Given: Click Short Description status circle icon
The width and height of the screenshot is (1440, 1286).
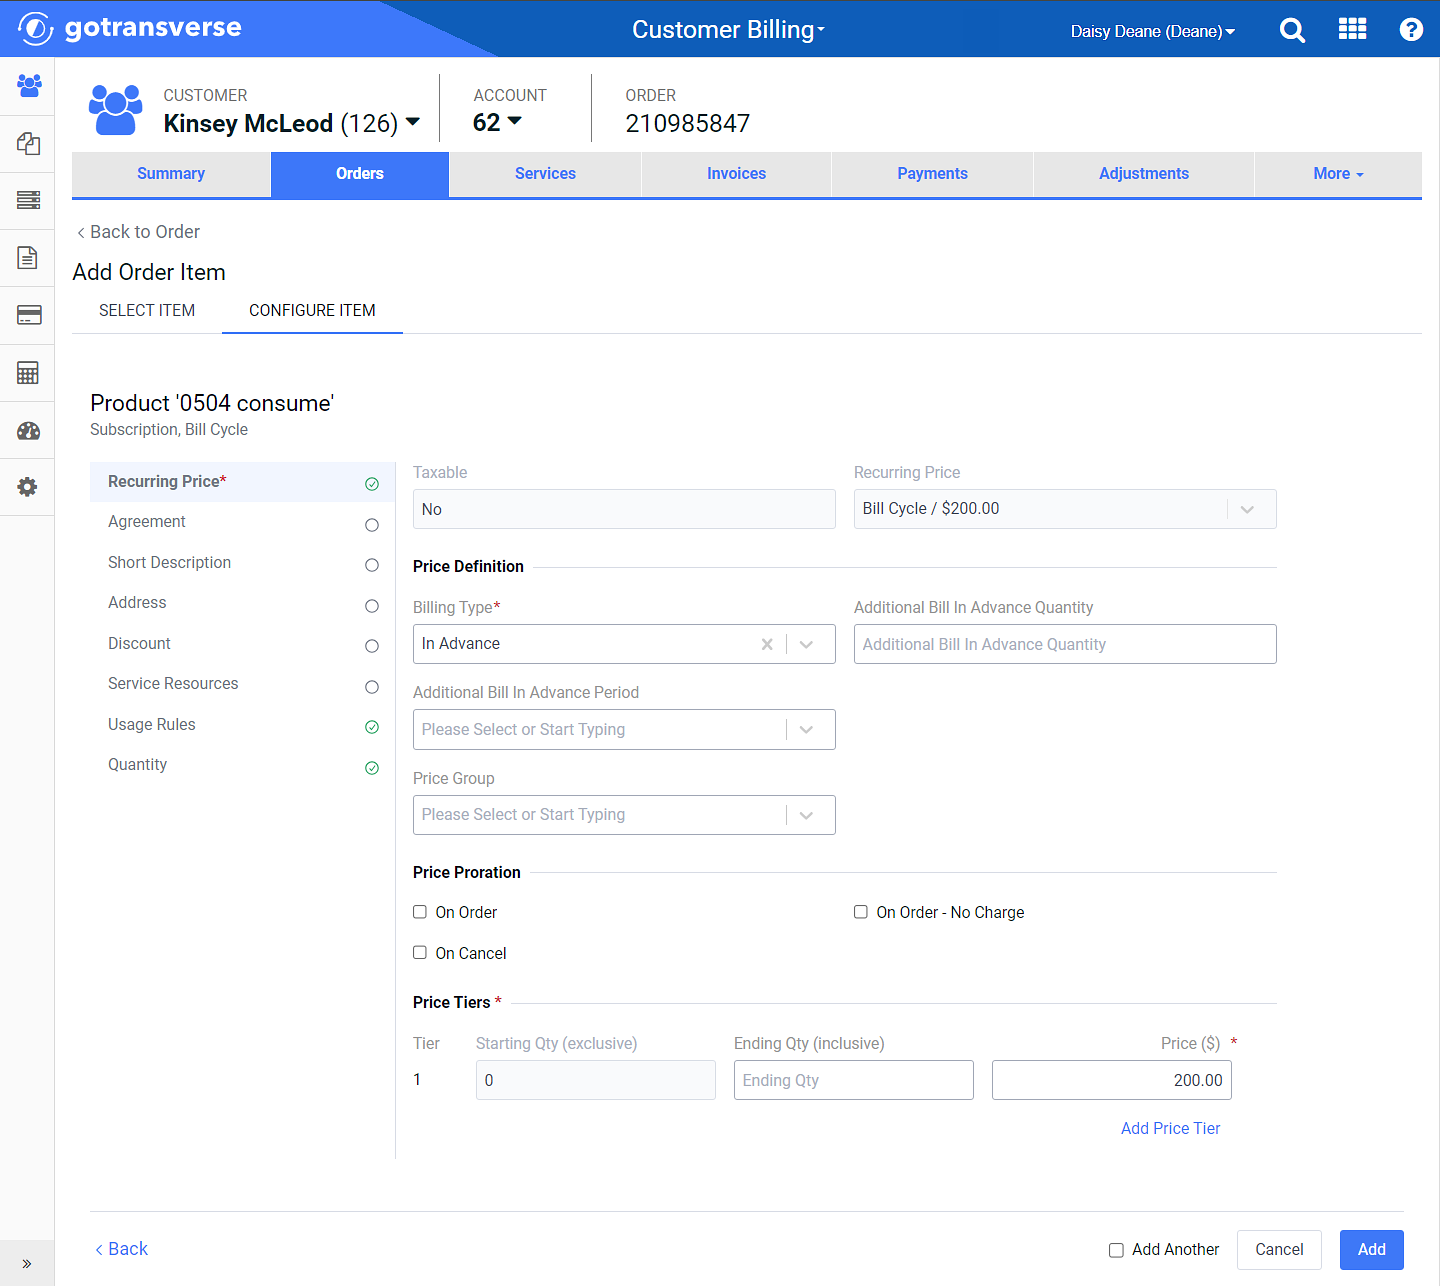Looking at the screenshot, I should [x=372, y=565].
